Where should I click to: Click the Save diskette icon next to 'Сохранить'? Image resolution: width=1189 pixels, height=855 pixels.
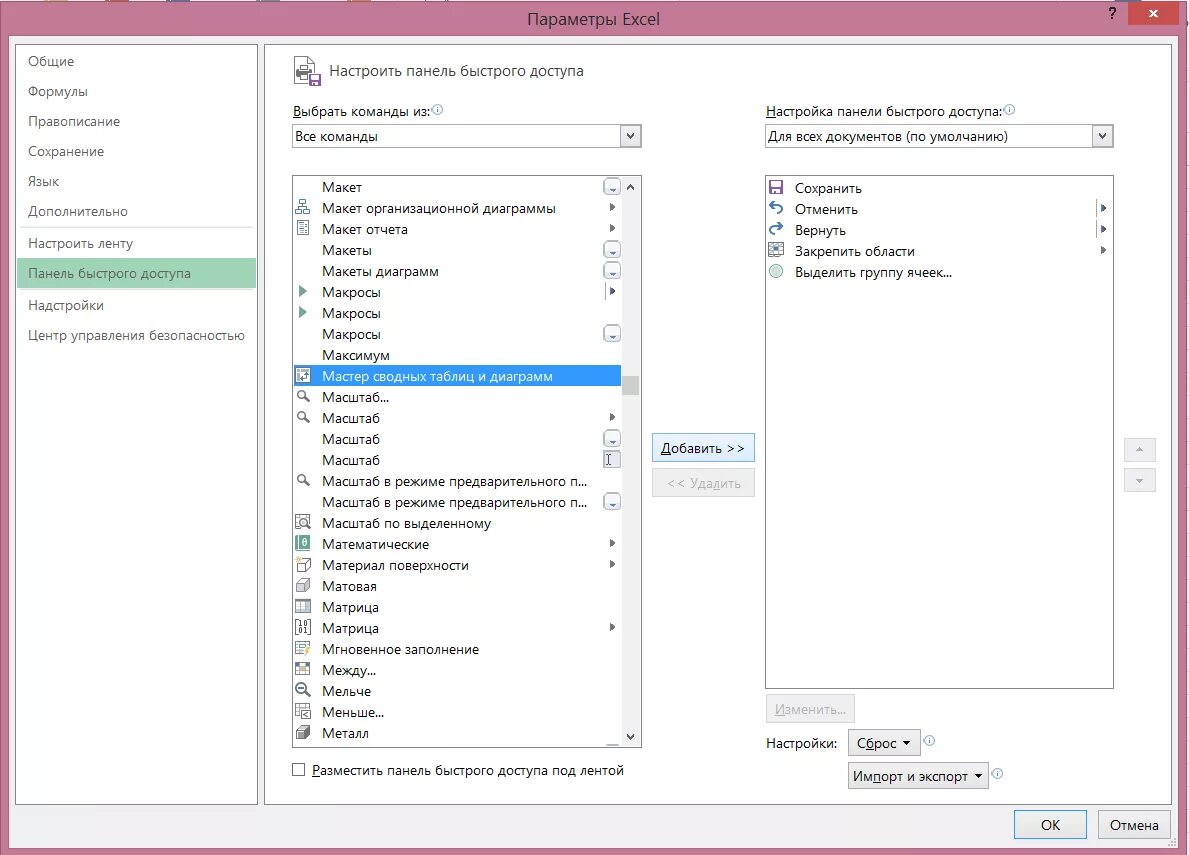point(776,187)
